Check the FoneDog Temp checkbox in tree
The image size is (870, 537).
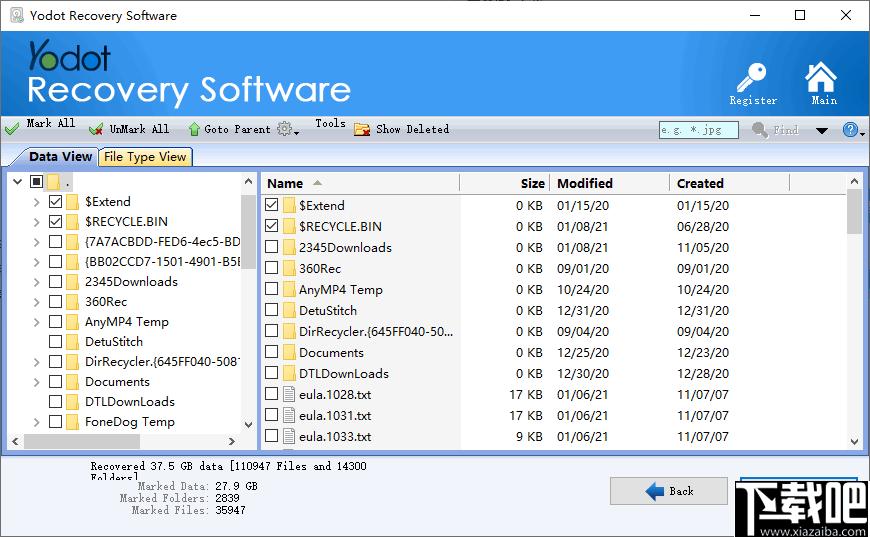[55, 422]
